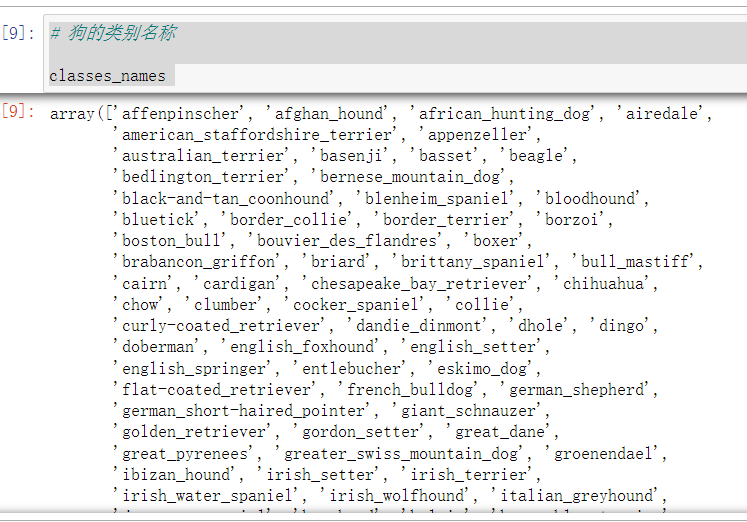Click 'german_short-haired_pointer' entry
Viewport: 747px width, 522px height.
[x=243, y=411]
